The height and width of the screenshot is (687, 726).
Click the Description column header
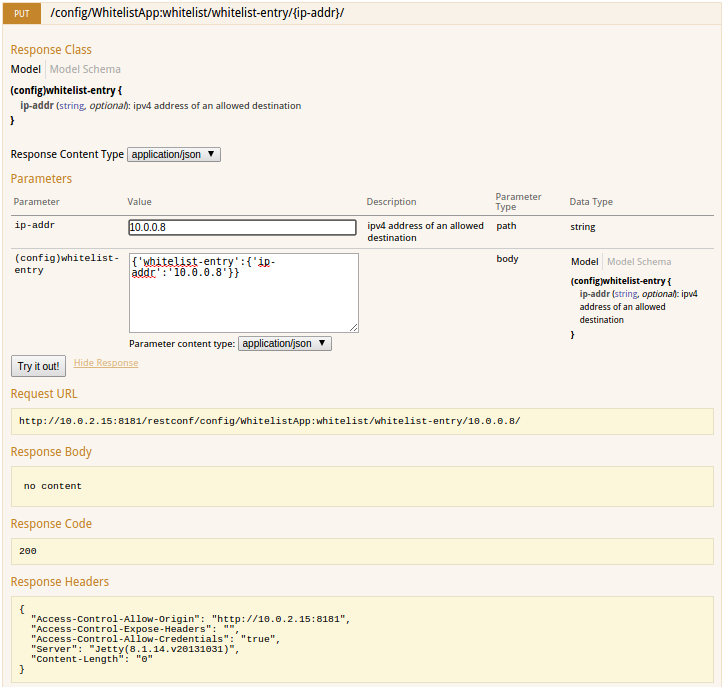391,202
